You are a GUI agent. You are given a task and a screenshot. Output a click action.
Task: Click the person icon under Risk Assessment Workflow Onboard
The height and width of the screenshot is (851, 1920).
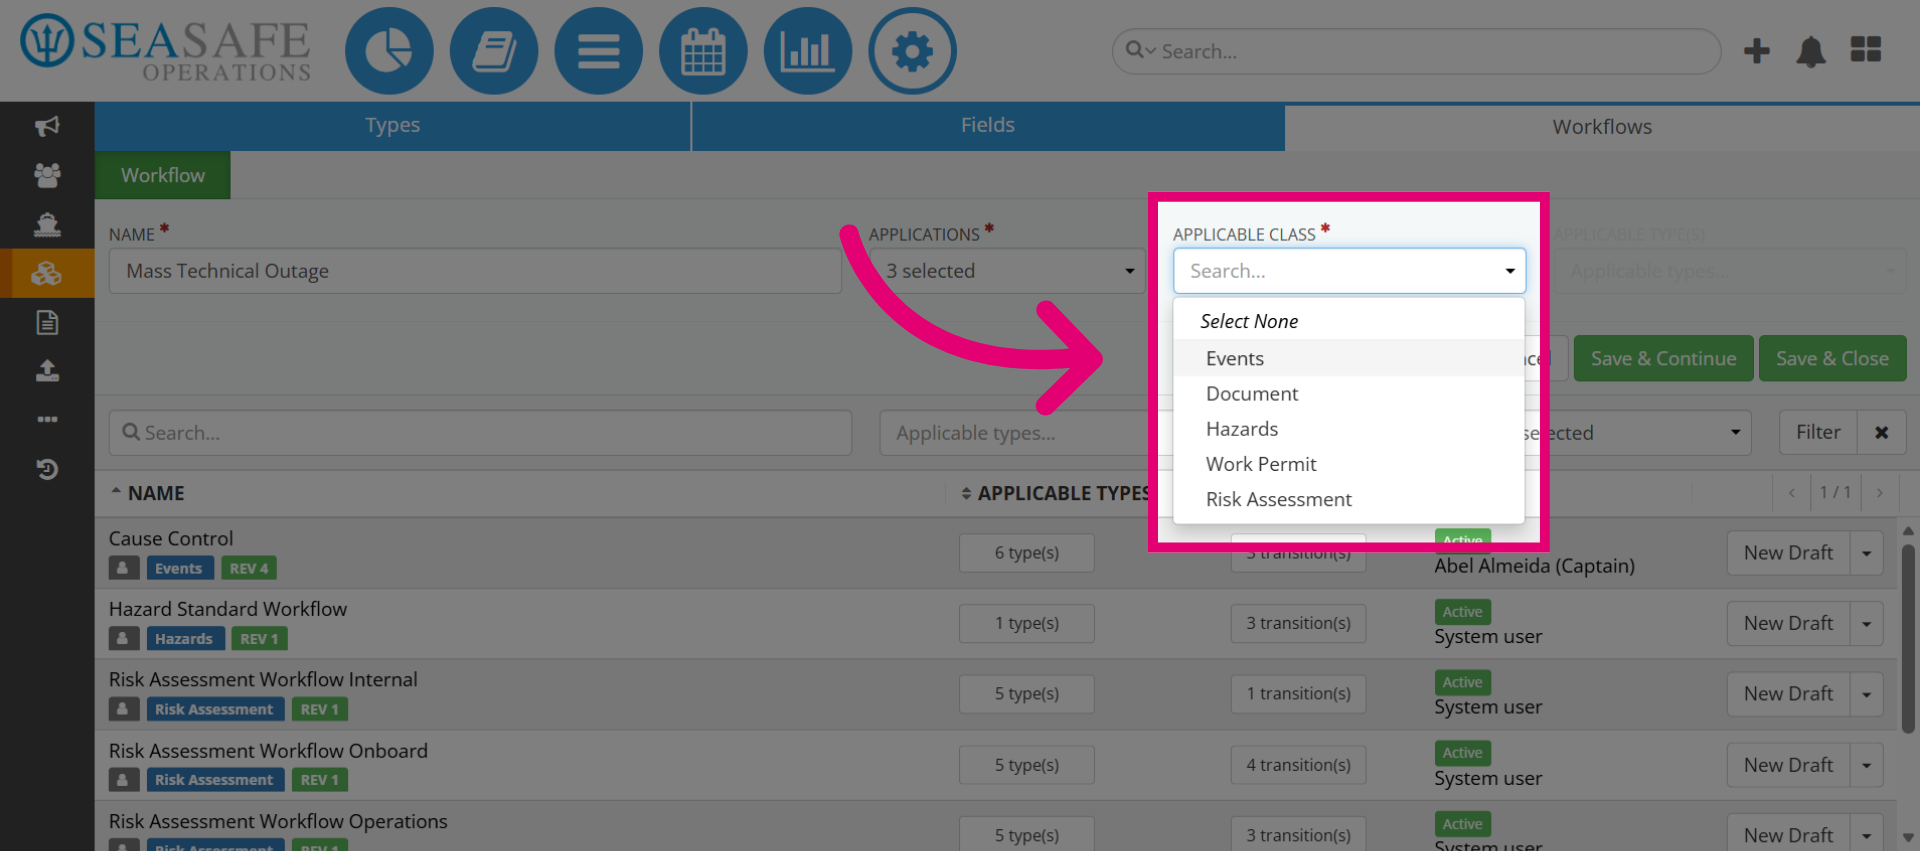(x=123, y=779)
